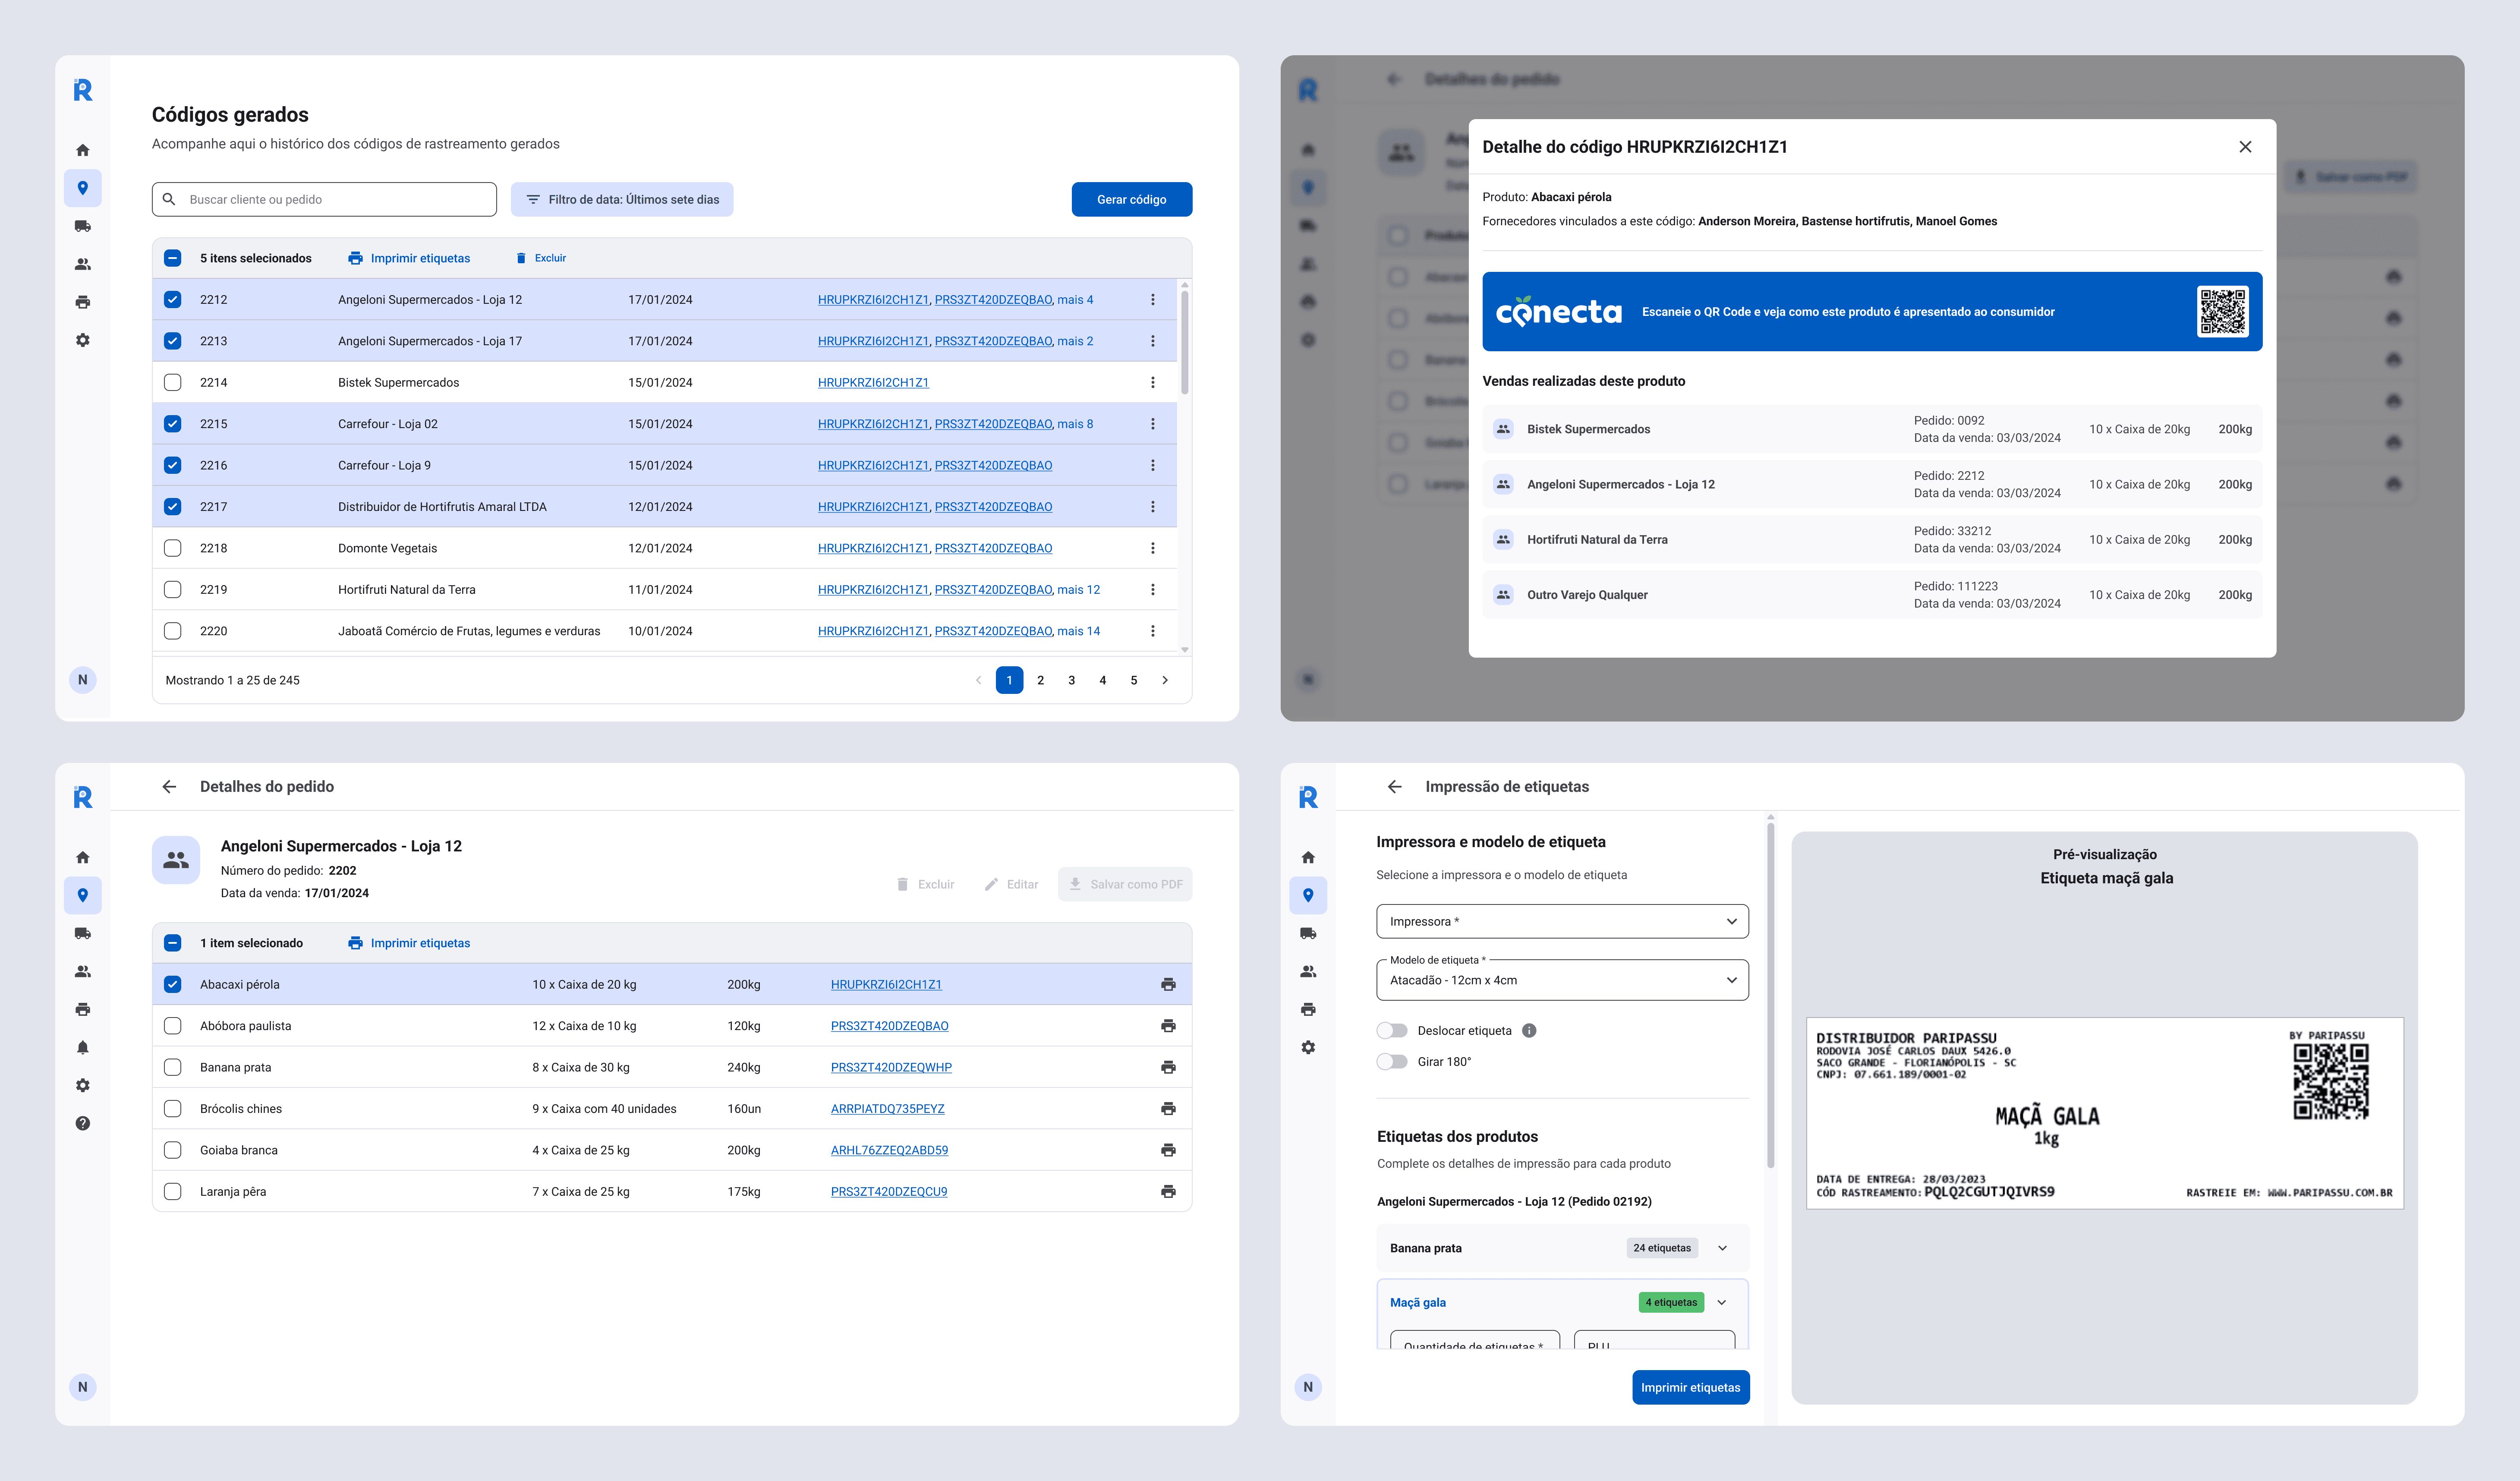
Task: Uncheck the checkbox for order 2212
Action: click(173, 299)
